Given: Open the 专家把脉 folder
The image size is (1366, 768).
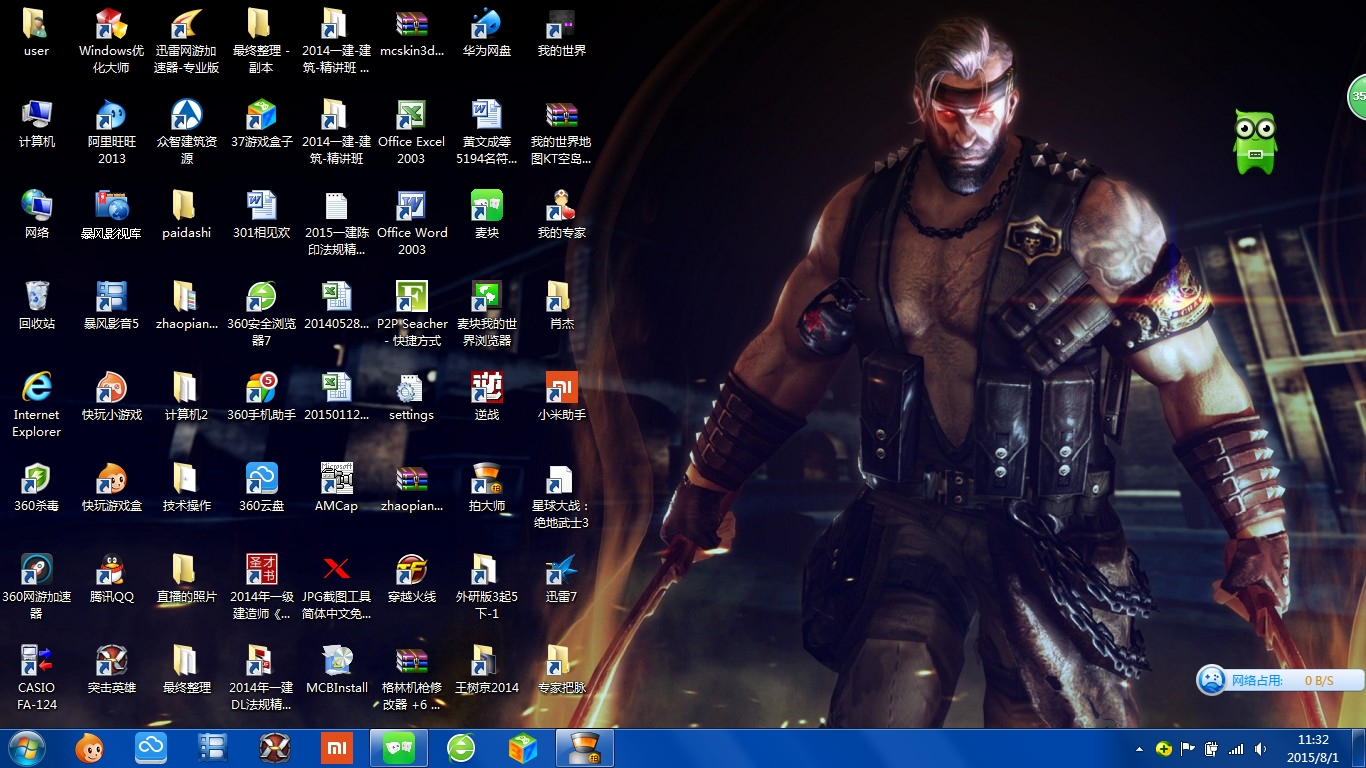Looking at the screenshot, I should [561, 670].
